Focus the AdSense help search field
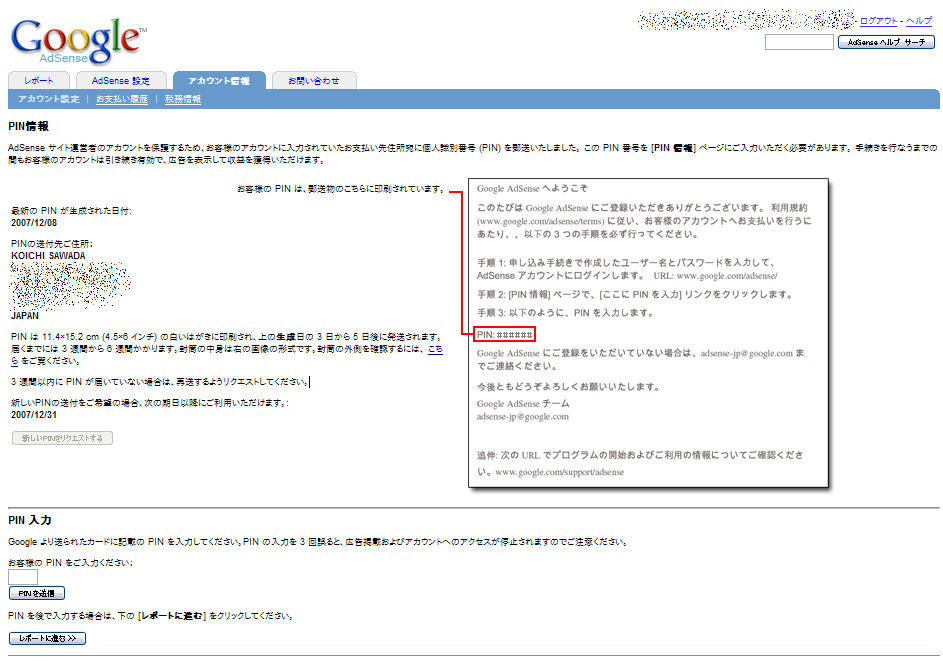Viewport: 943px width, 663px height. pyautogui.click(x=798, y=42)
